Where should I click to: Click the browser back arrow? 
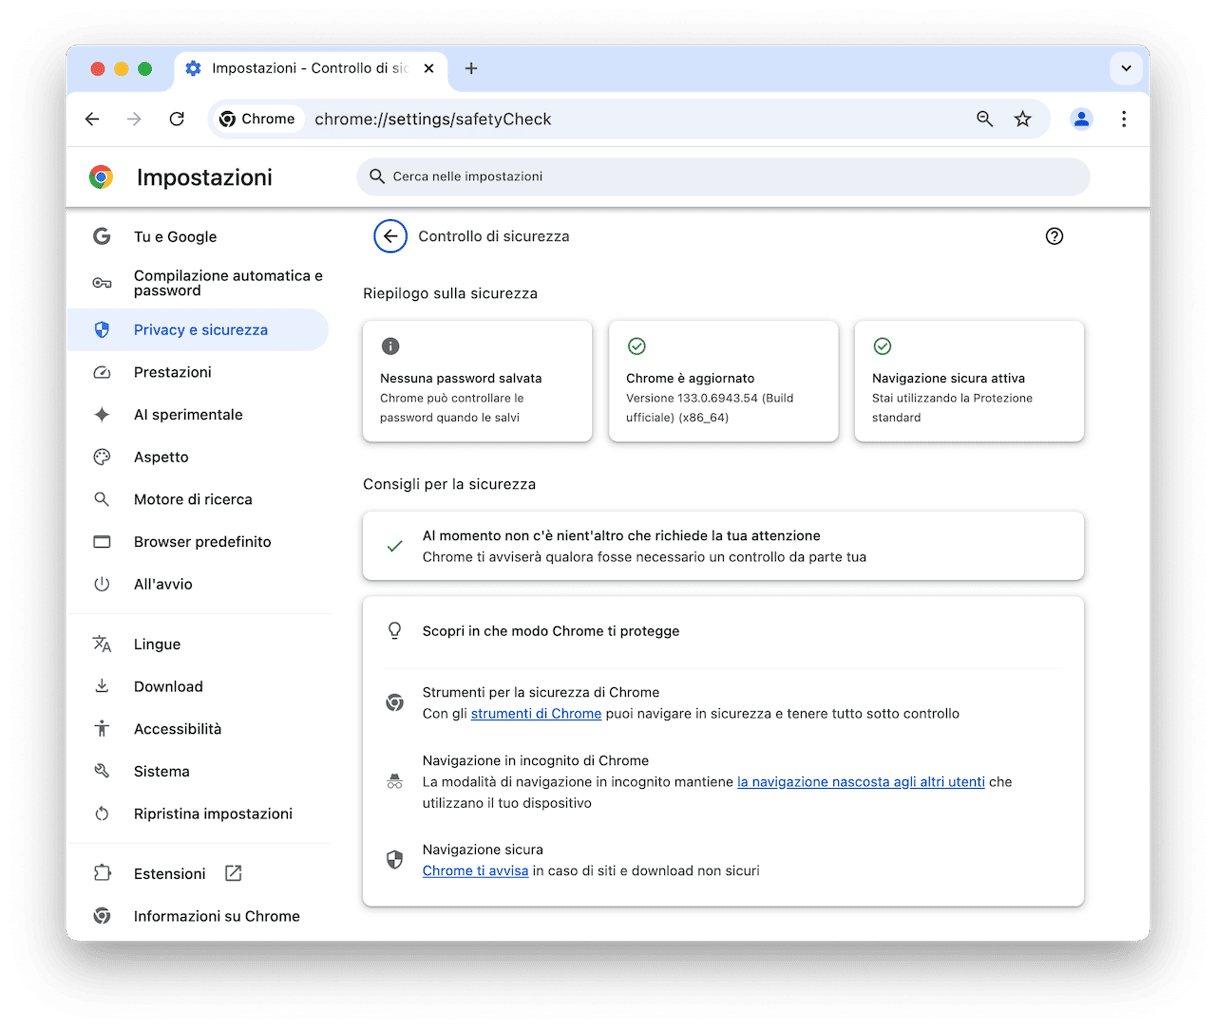point(92,119)
